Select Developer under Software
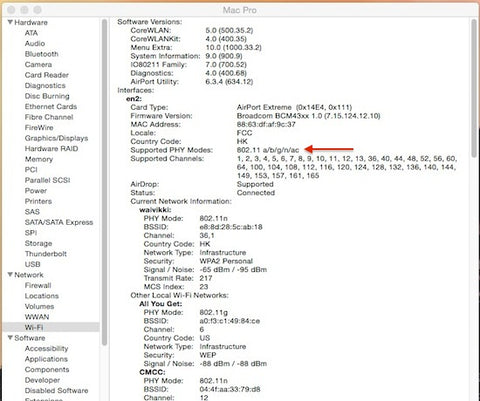 click(x=42, y=380)
